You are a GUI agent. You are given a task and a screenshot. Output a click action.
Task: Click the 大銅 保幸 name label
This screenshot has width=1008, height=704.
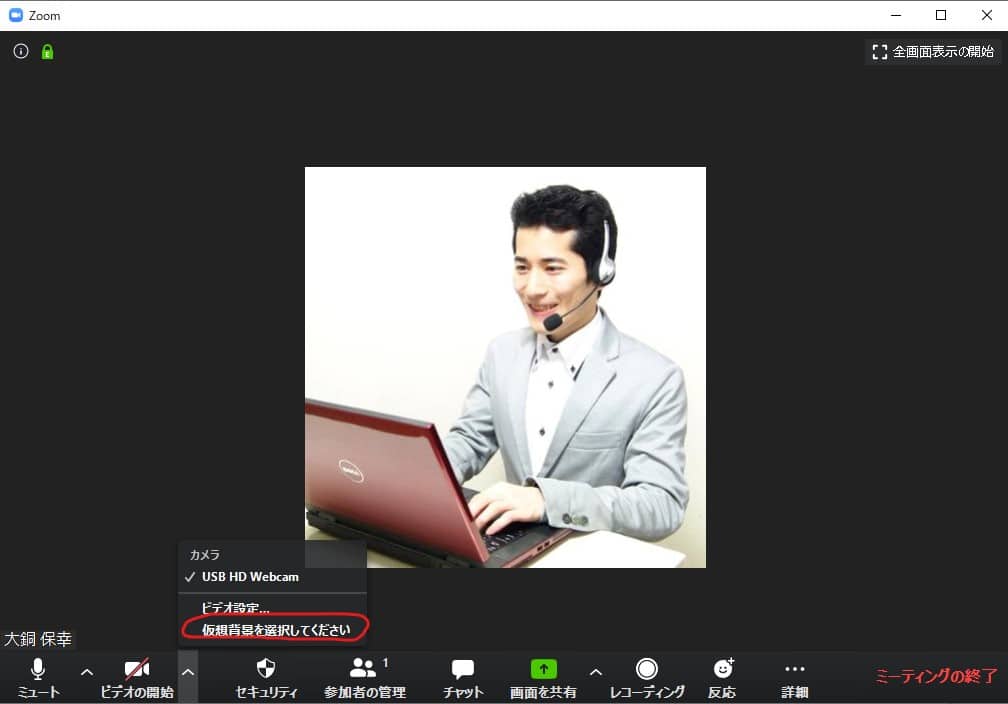pos(38,639)
